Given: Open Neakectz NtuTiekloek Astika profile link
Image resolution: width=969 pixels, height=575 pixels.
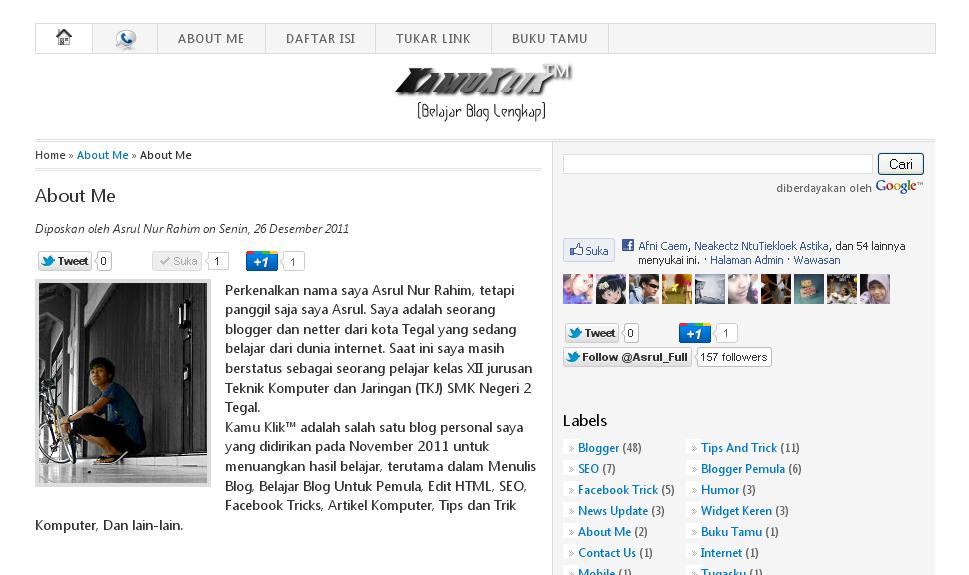Looking at the screenshot, I should click(x=761, y=246).
